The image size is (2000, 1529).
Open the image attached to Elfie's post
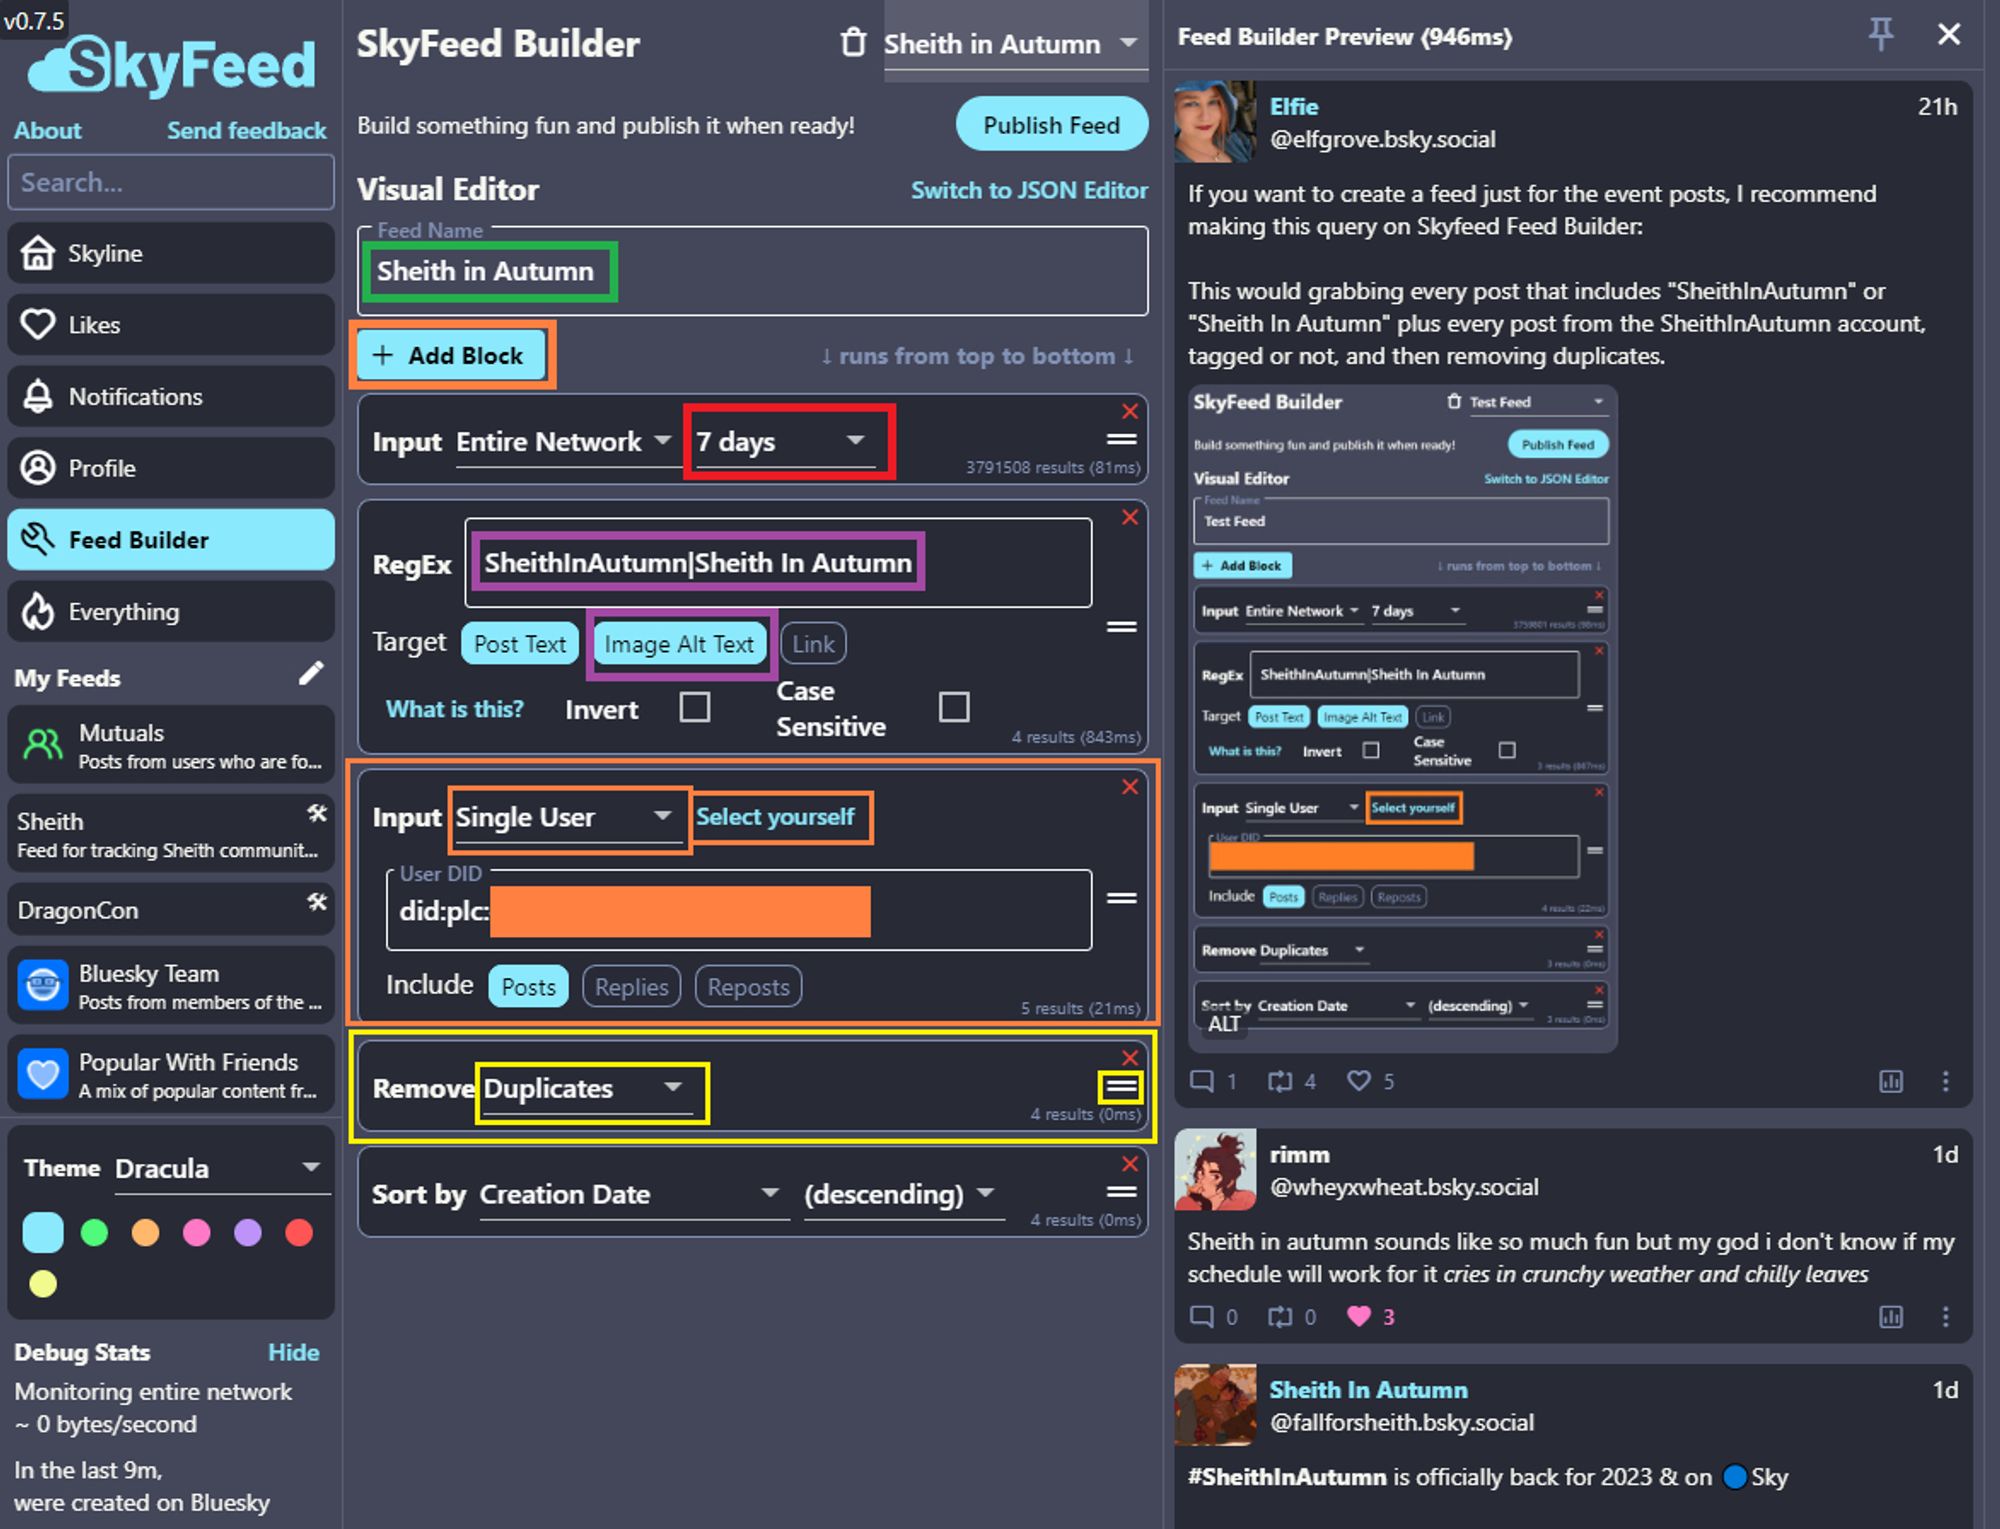point(1402,718)
